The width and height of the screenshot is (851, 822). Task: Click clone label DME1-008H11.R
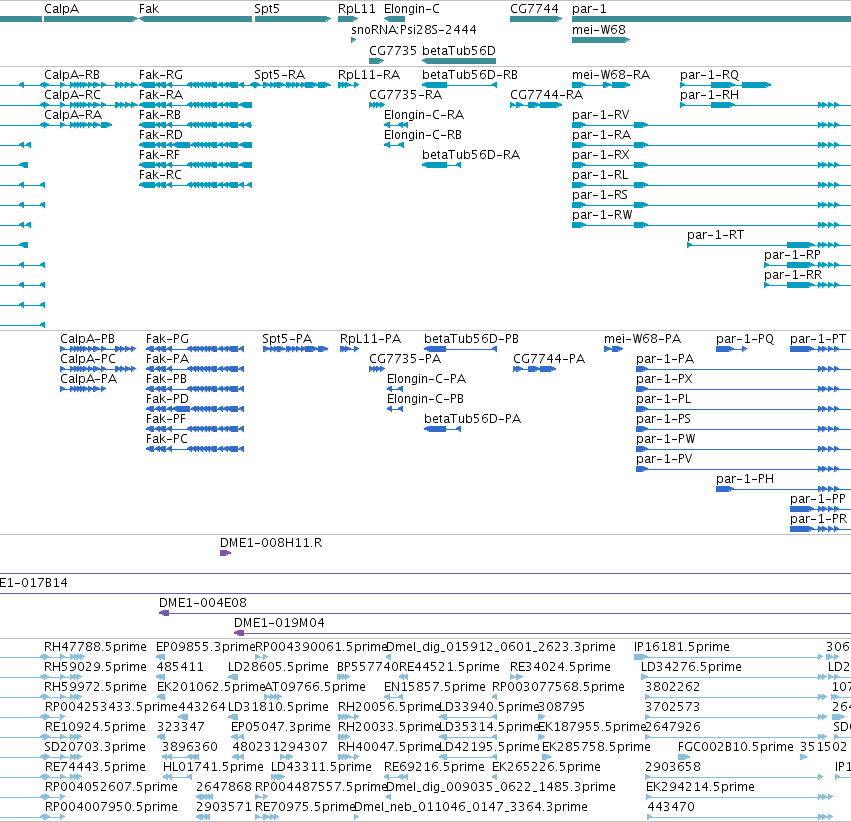pyautogui.click(x=271, y=543)
